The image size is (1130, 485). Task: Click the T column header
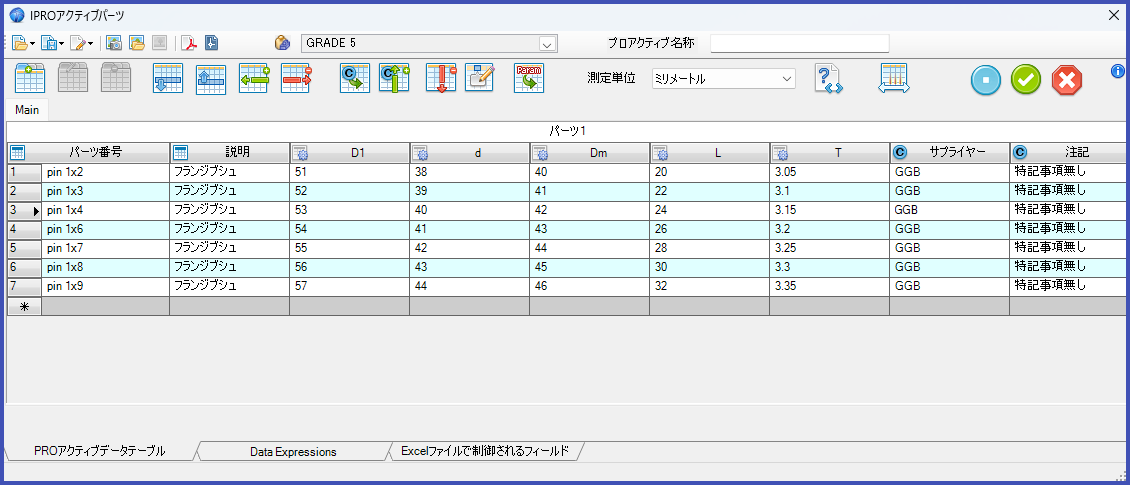tap(829, 152)
